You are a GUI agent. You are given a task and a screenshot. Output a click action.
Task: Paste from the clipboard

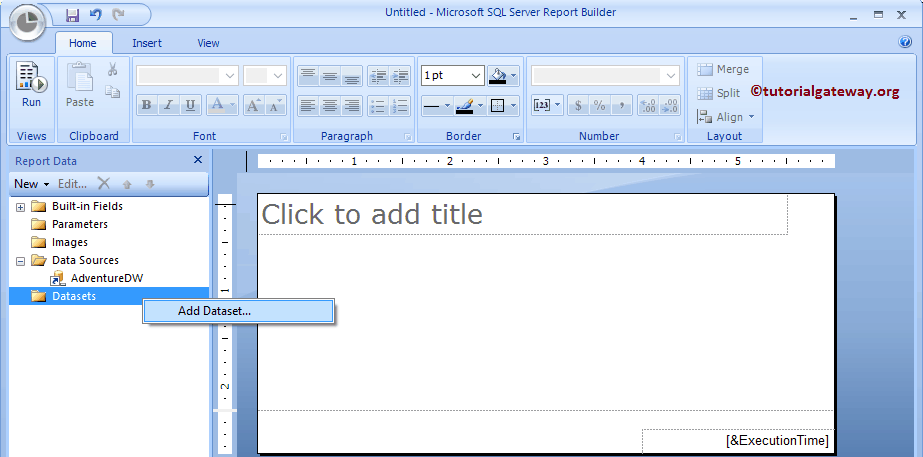tap(79, 85)
